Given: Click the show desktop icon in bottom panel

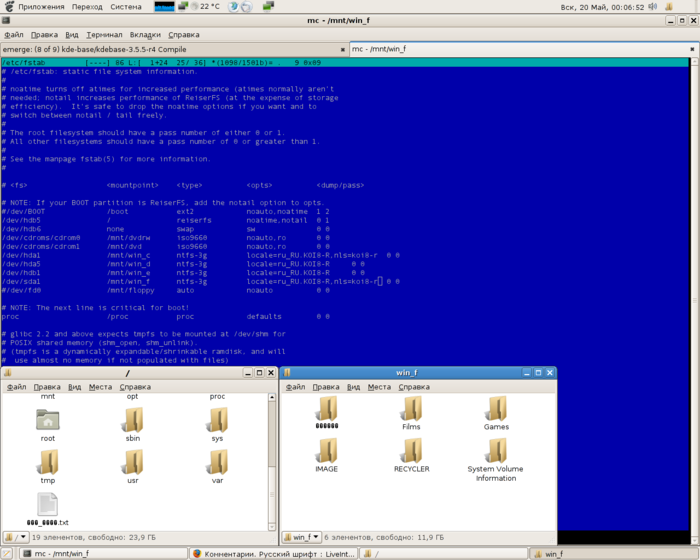Looking at the screenshot, I should coord(6,554).
